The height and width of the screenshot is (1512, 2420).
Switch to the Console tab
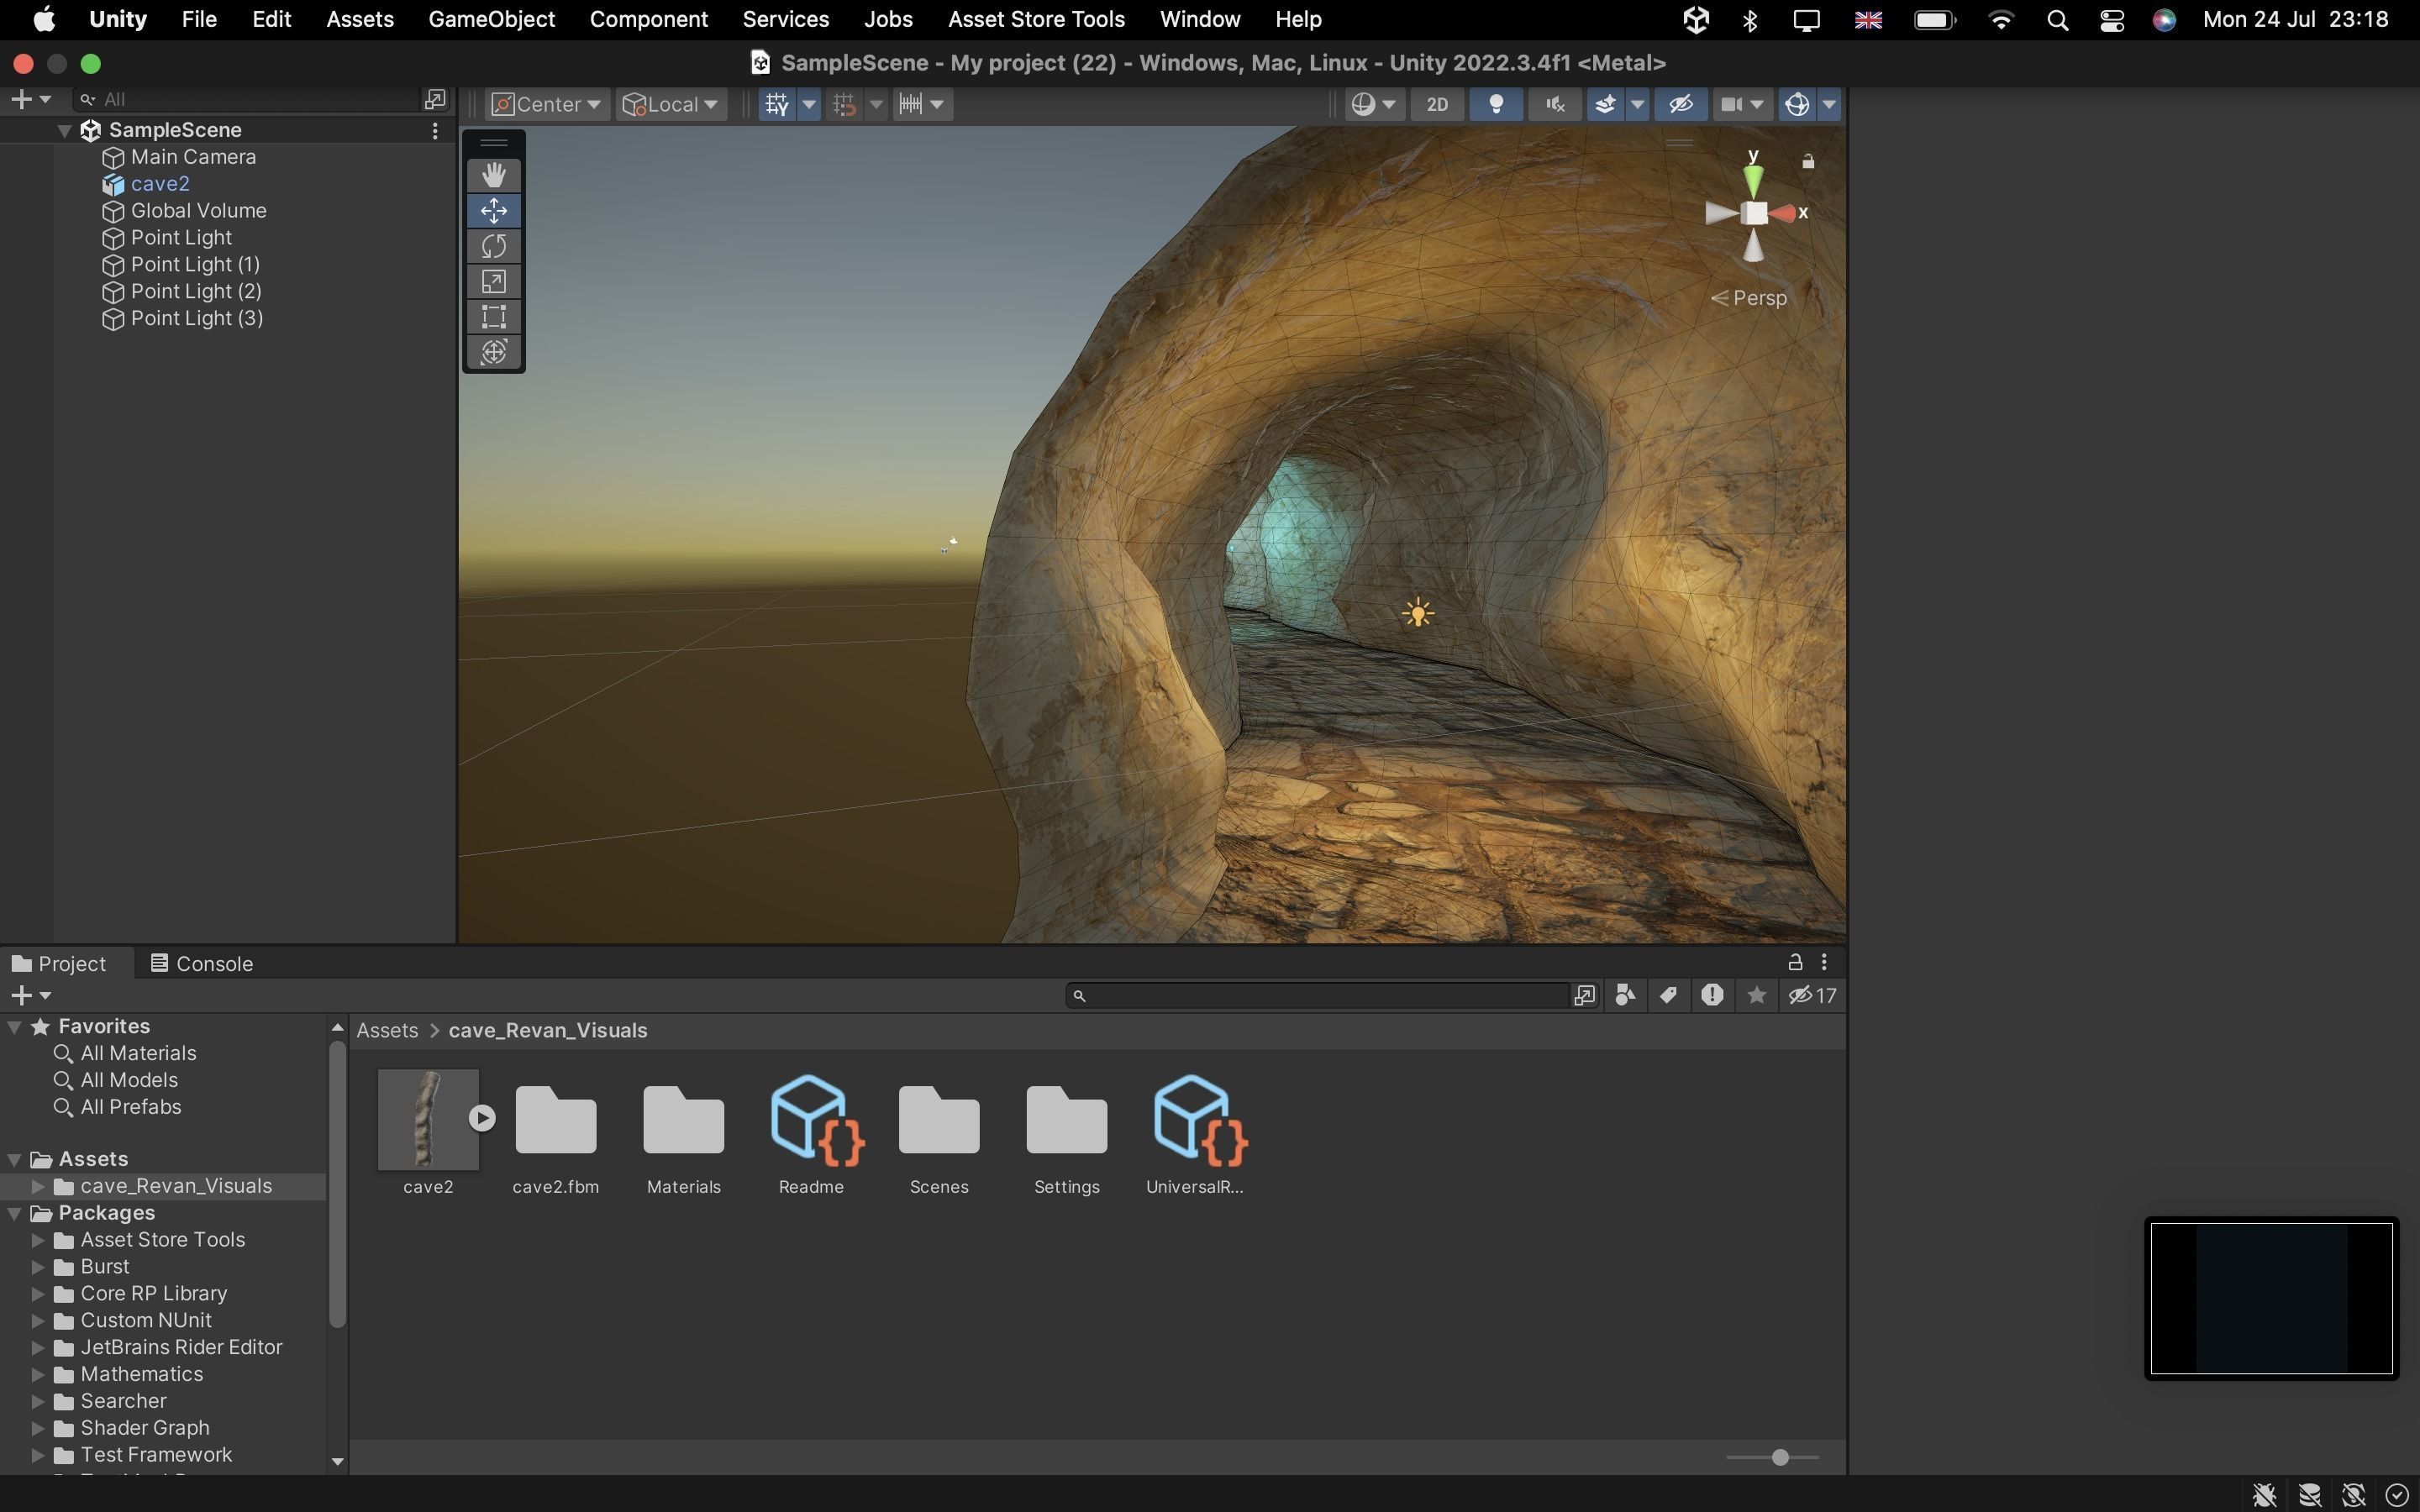(x=202, y=964)
